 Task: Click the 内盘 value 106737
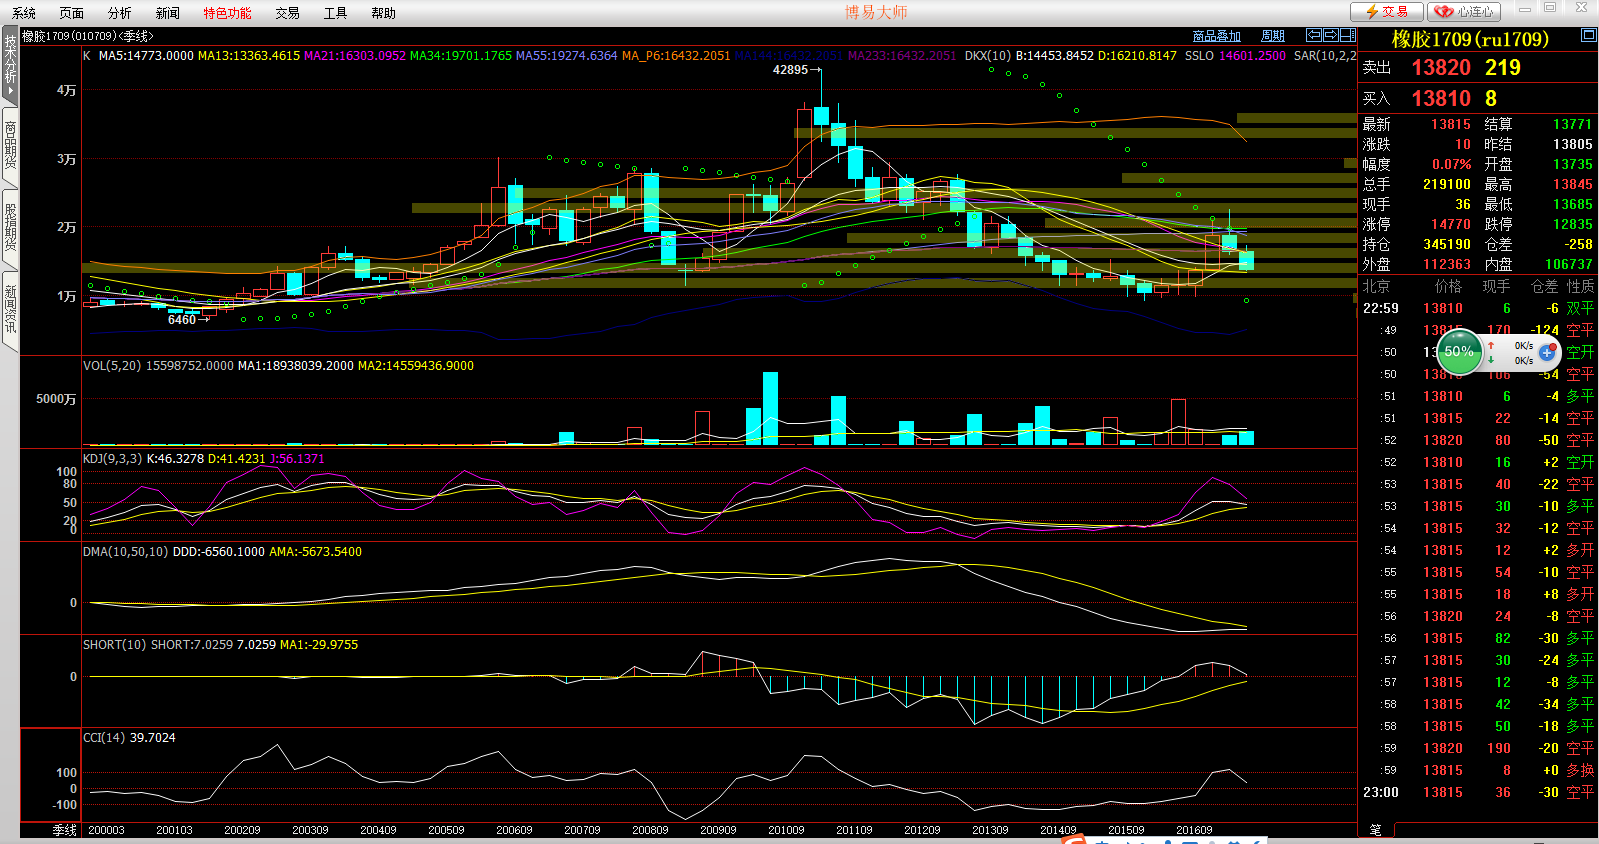coord(1568,264)
